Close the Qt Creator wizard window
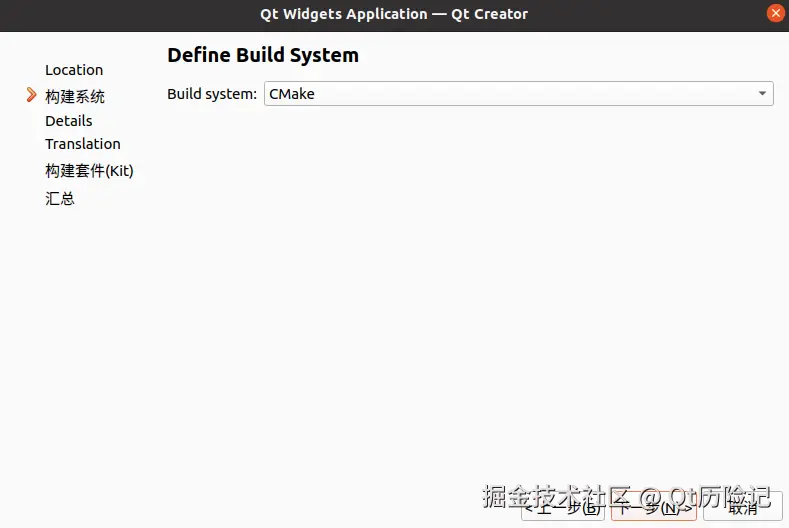Viewport: 789px width, 528px height. tap(775, 13)
